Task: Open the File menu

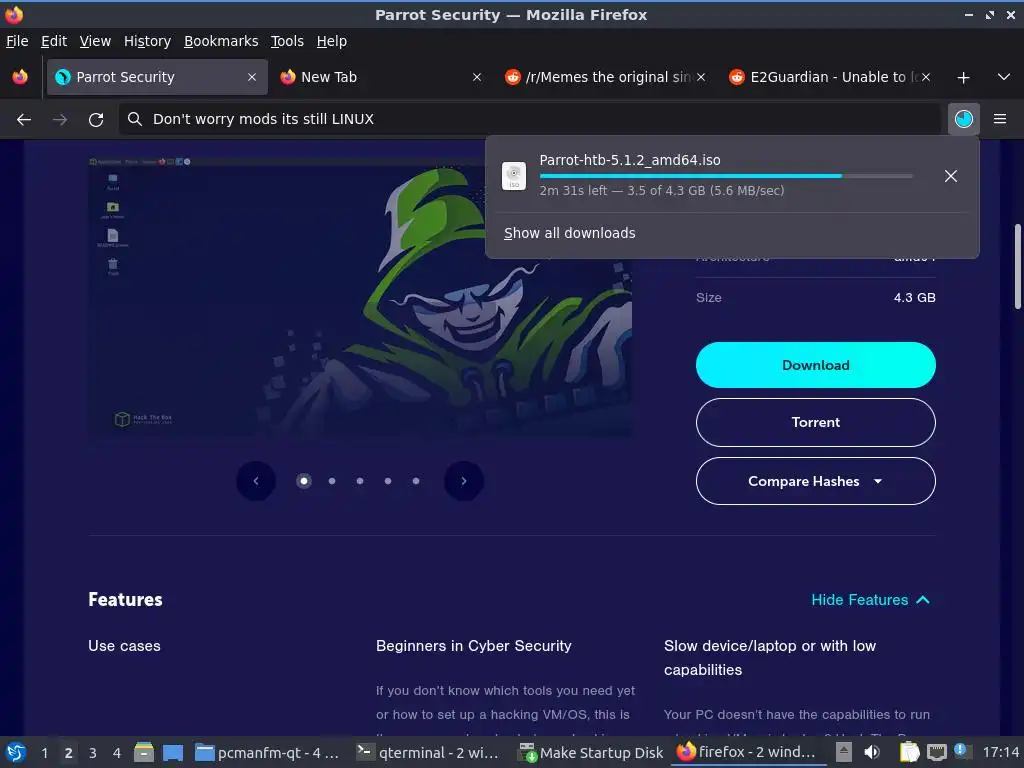Action: (17, 41)
